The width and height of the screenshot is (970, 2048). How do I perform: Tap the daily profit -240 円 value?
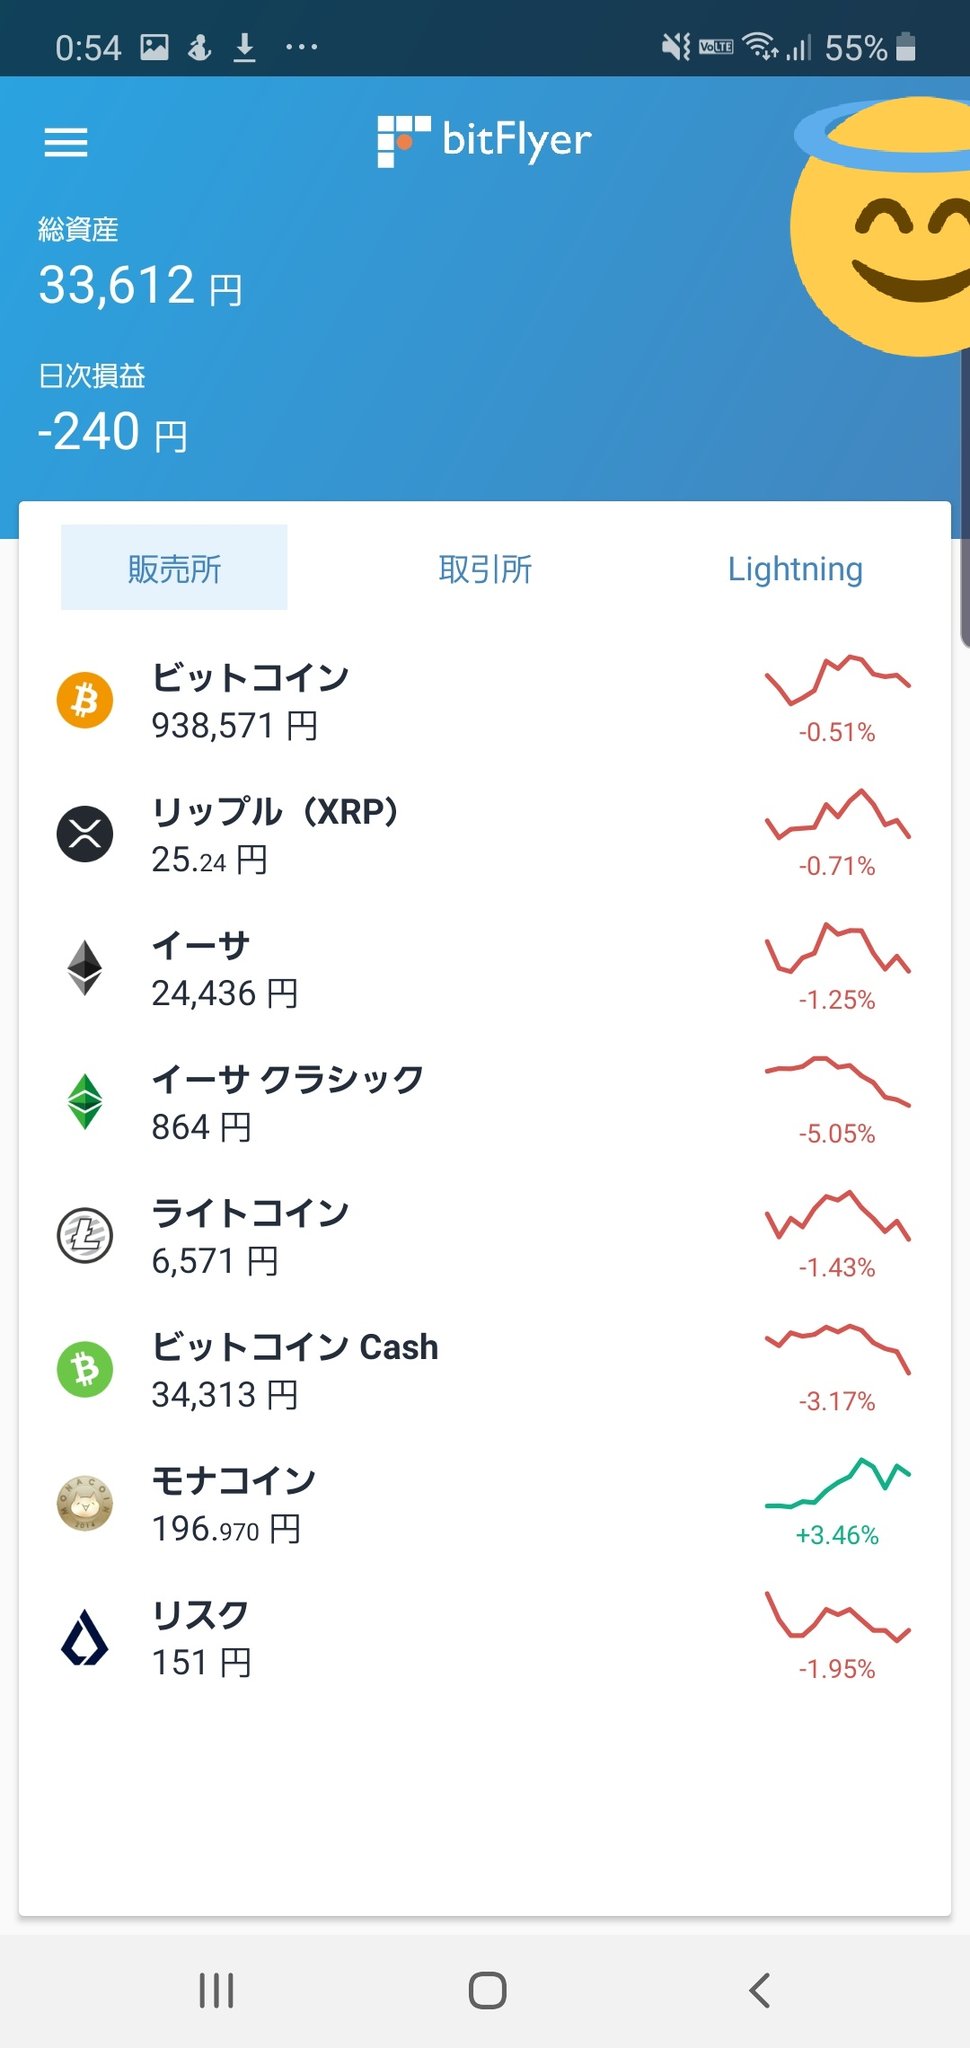click(112, 433)
